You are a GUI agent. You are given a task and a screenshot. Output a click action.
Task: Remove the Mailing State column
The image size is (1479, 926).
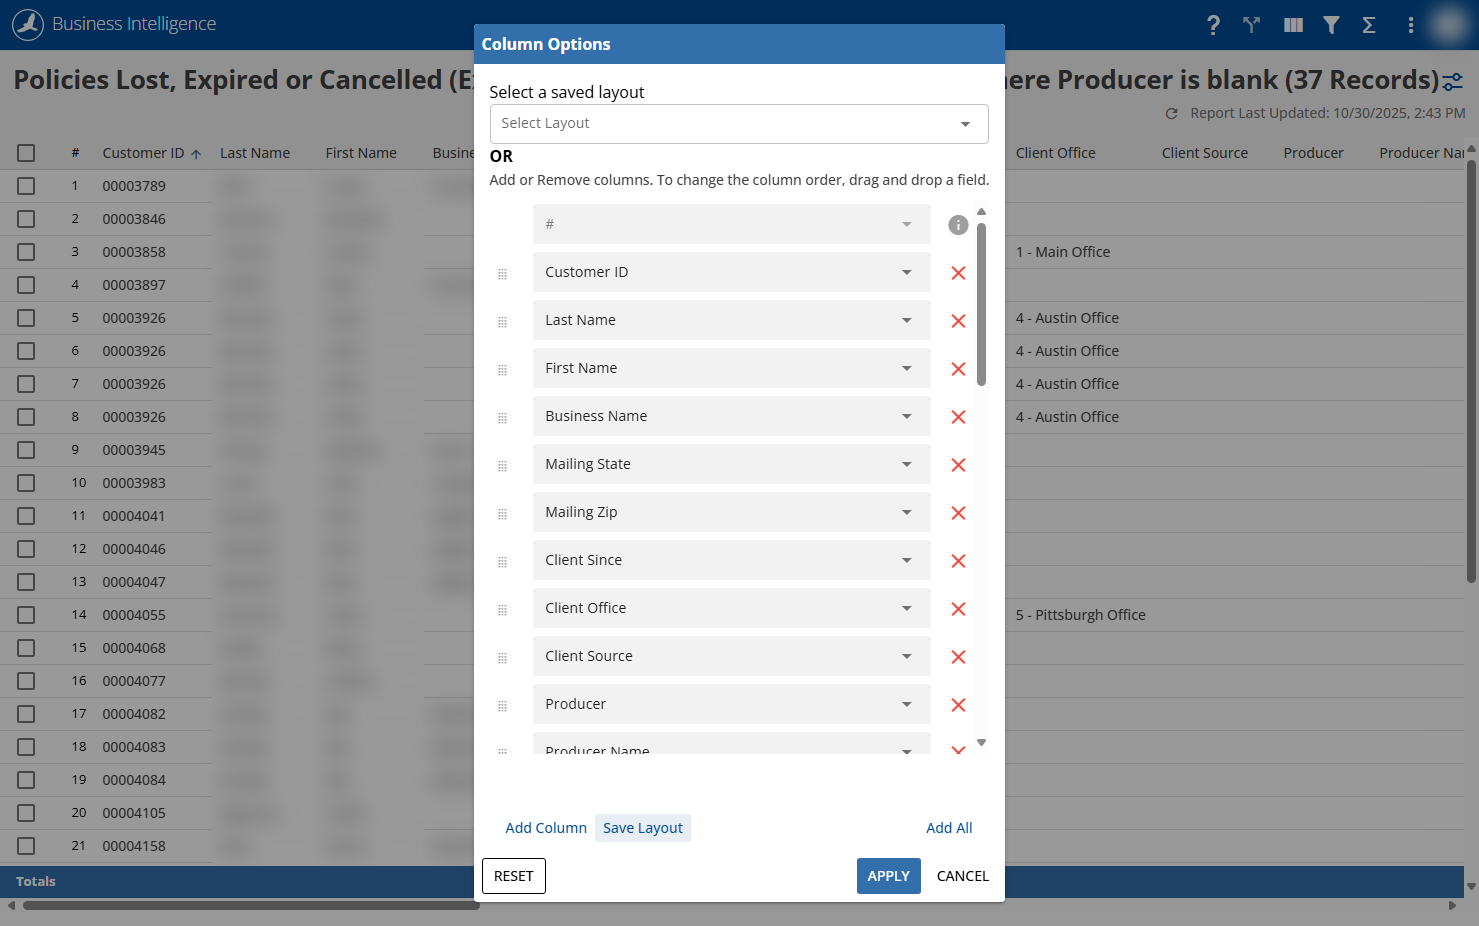pyautogui.click(x=958, y=465)
